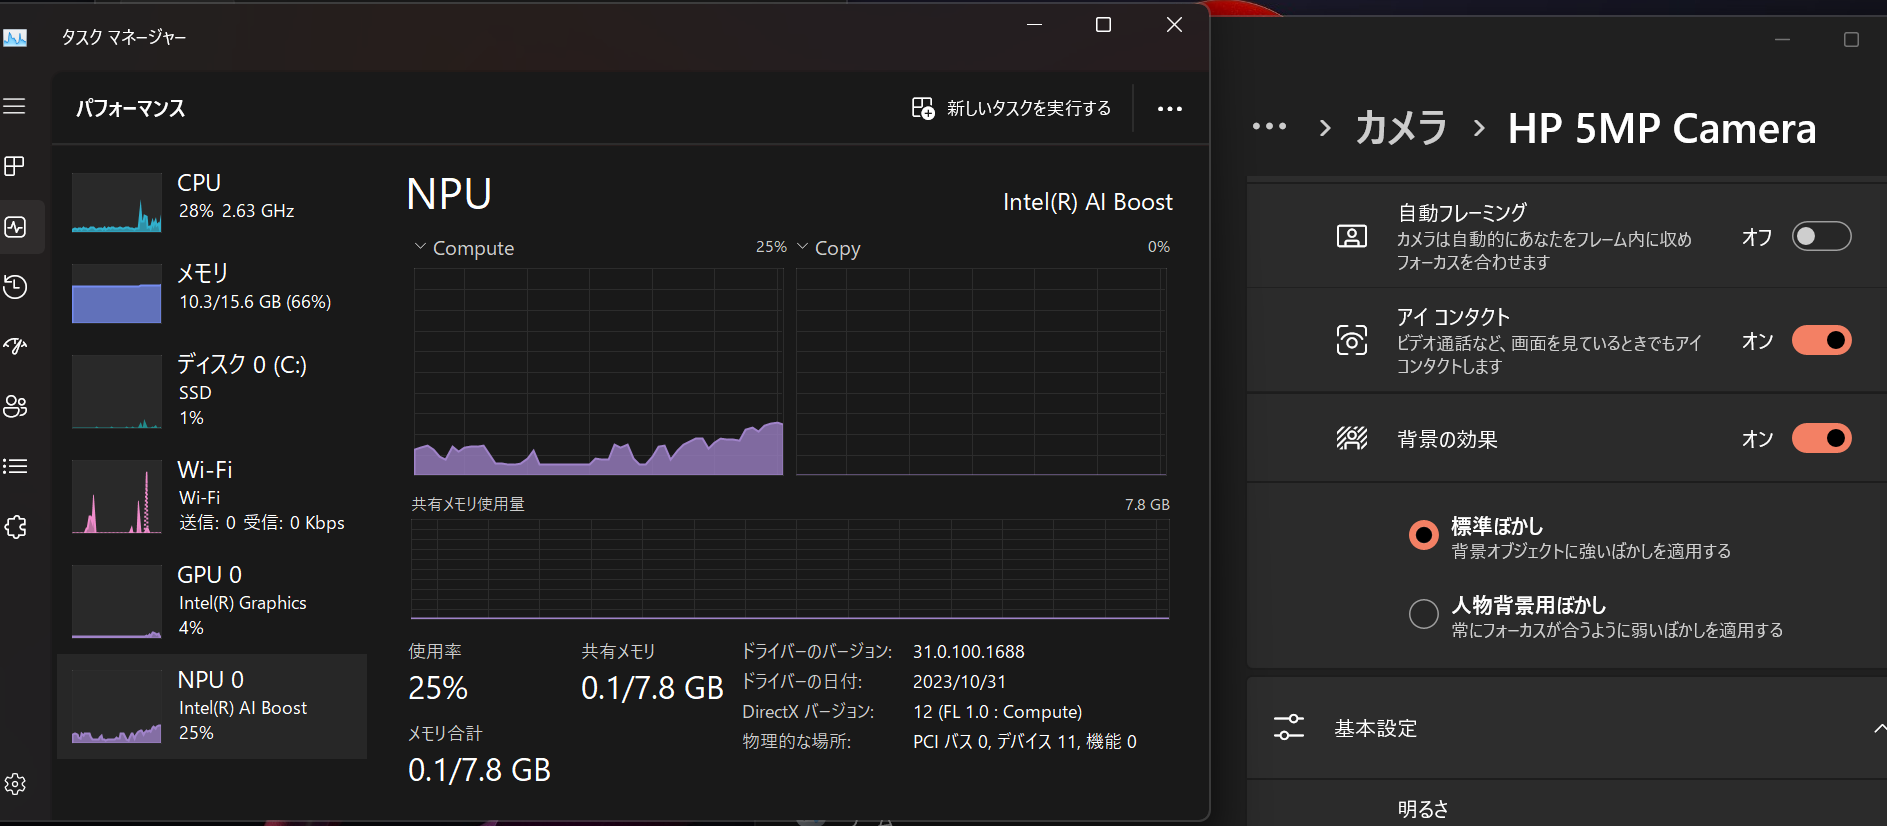Select the 標準ぼかし radio button
1887x826 pixels.
pyautogui.click(x=1423, y=535)
